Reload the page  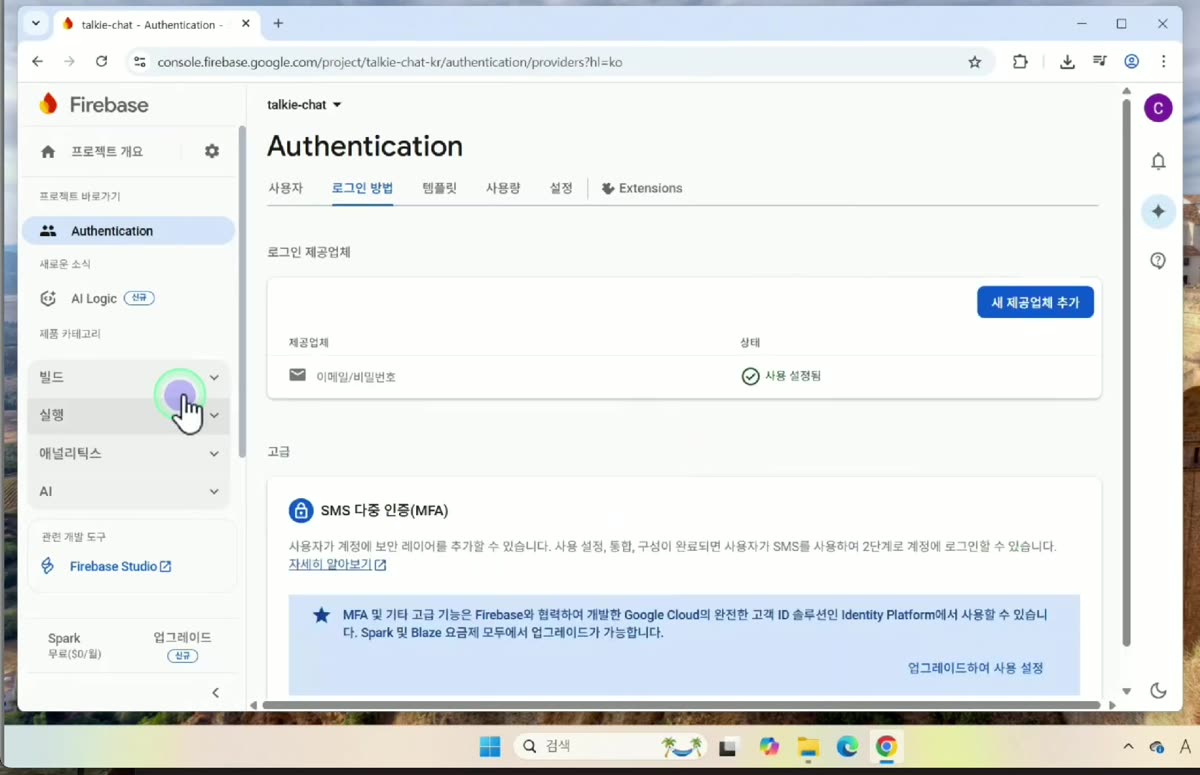pyautogui.click(x=101, y=62)
